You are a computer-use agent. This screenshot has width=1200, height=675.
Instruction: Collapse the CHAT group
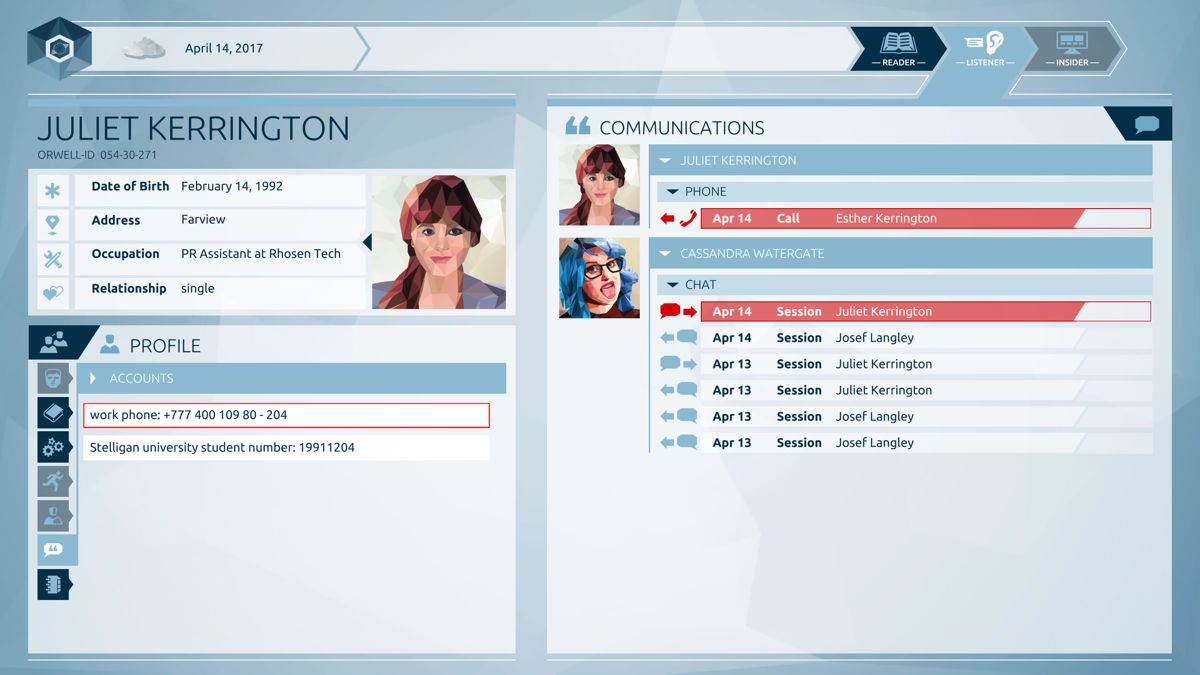[x=673, y=286]
